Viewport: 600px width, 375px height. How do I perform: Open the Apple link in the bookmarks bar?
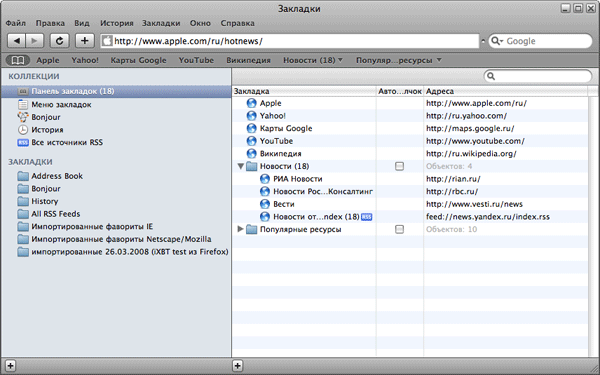coord(48,60)
